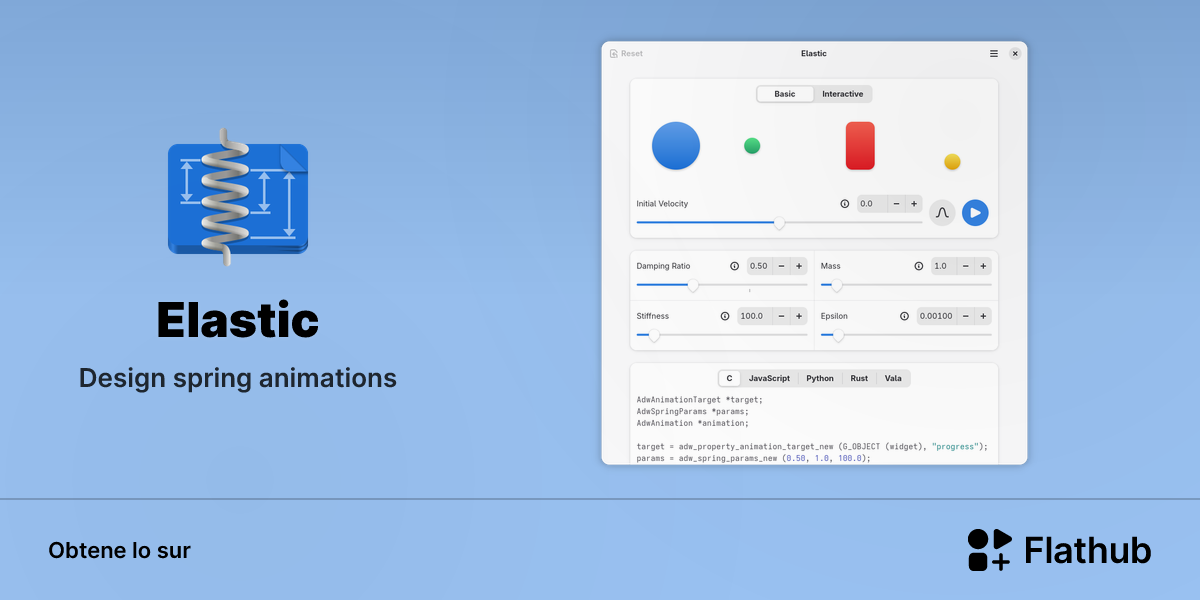Focus the Stiffness 100.0 field
Viewport: 1200px width, 600px height.
[755, 316]
